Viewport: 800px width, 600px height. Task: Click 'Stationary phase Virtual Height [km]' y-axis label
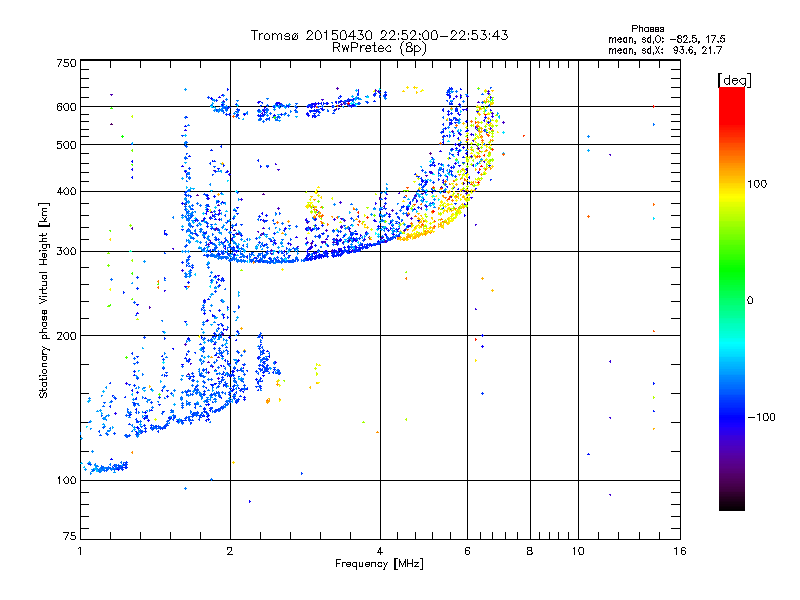44,301
